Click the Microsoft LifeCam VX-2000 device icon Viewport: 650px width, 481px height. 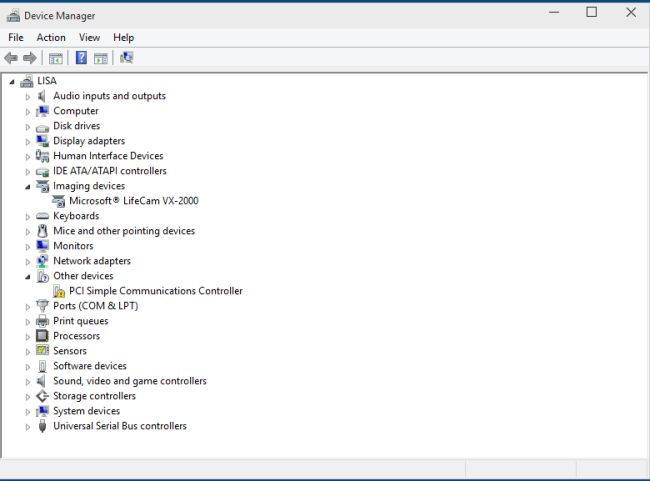[x=58, y=201]
